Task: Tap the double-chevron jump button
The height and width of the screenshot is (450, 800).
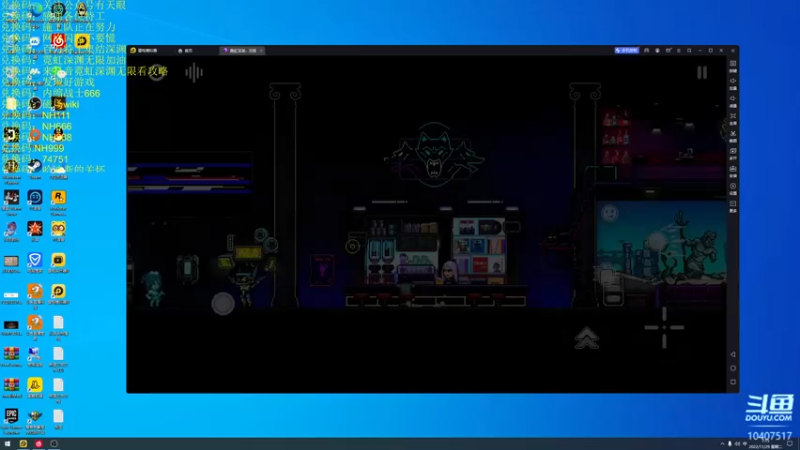Action: 587,337
